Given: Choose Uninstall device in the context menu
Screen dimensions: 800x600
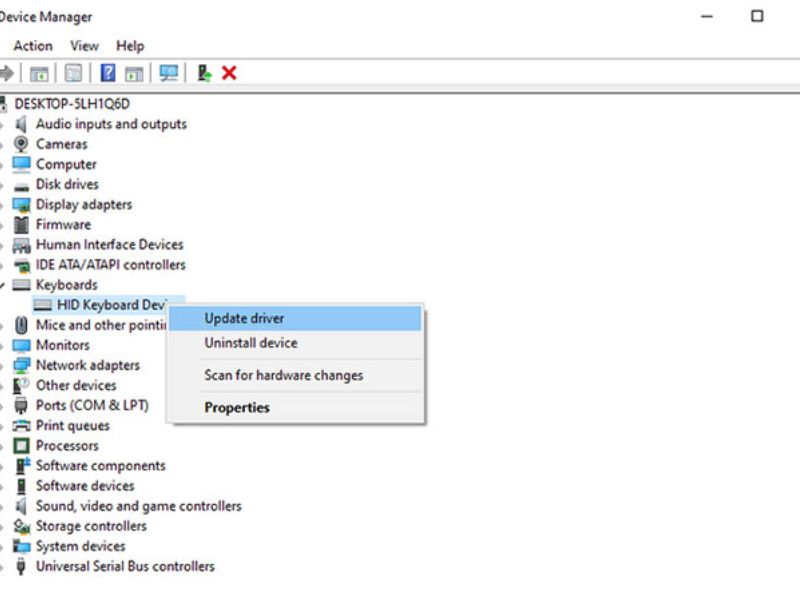Looking at the screenshot, I should click(295, 343).
